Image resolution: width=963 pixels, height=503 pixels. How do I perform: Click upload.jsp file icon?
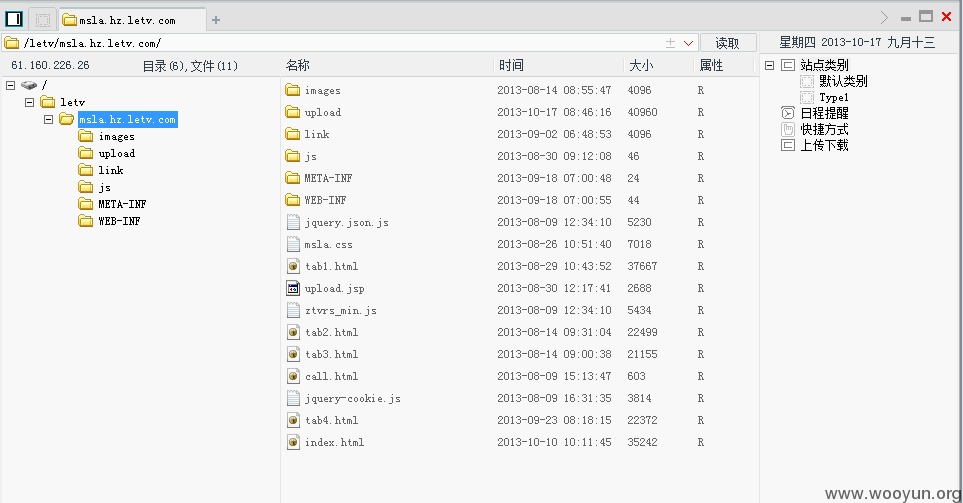(x=294, y=288)
